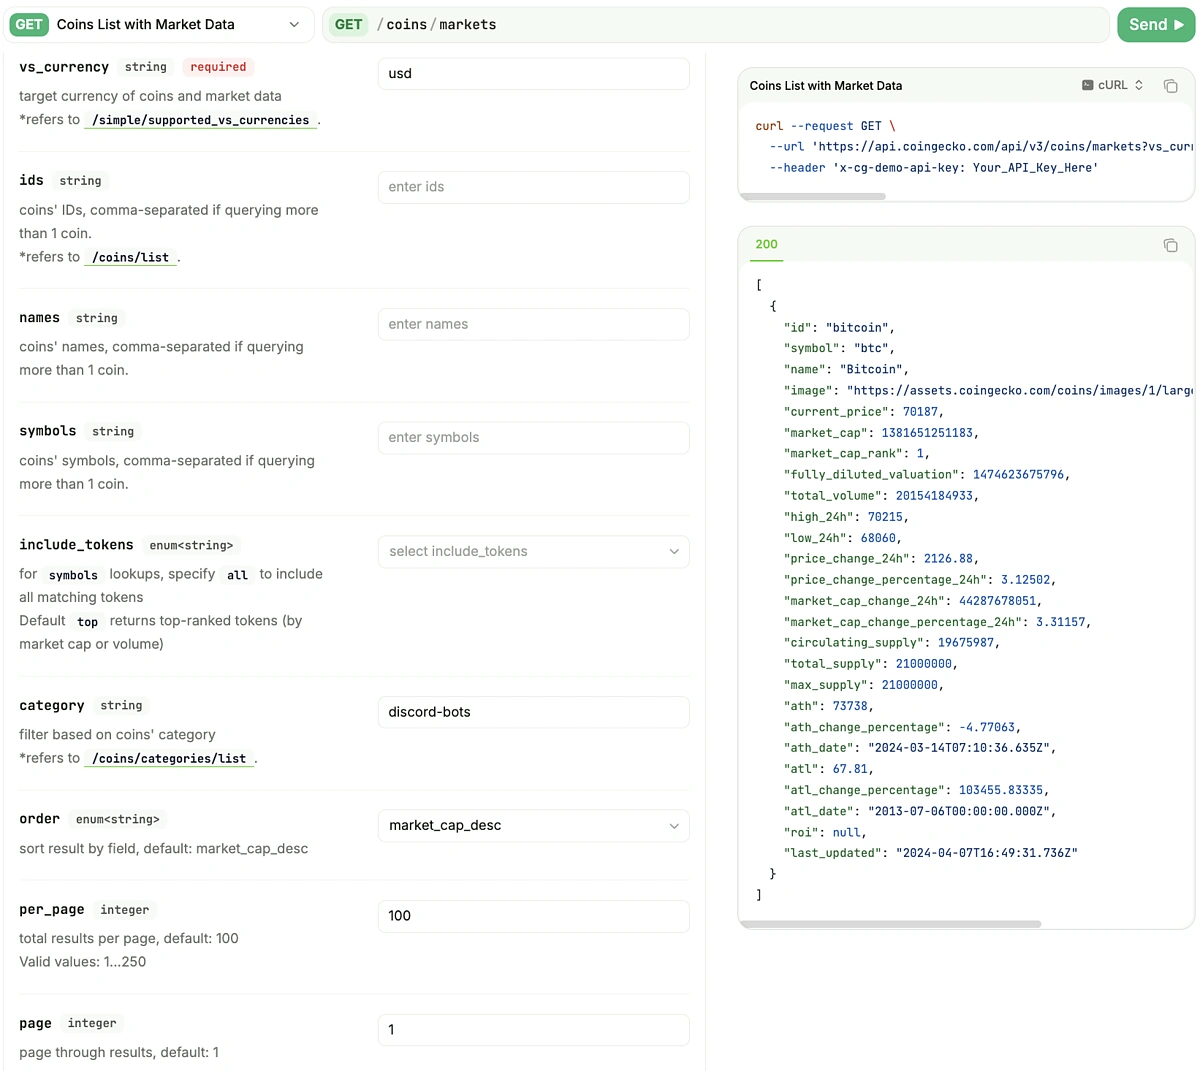Open the /coins/categories/list link

(x=168, y=758)
